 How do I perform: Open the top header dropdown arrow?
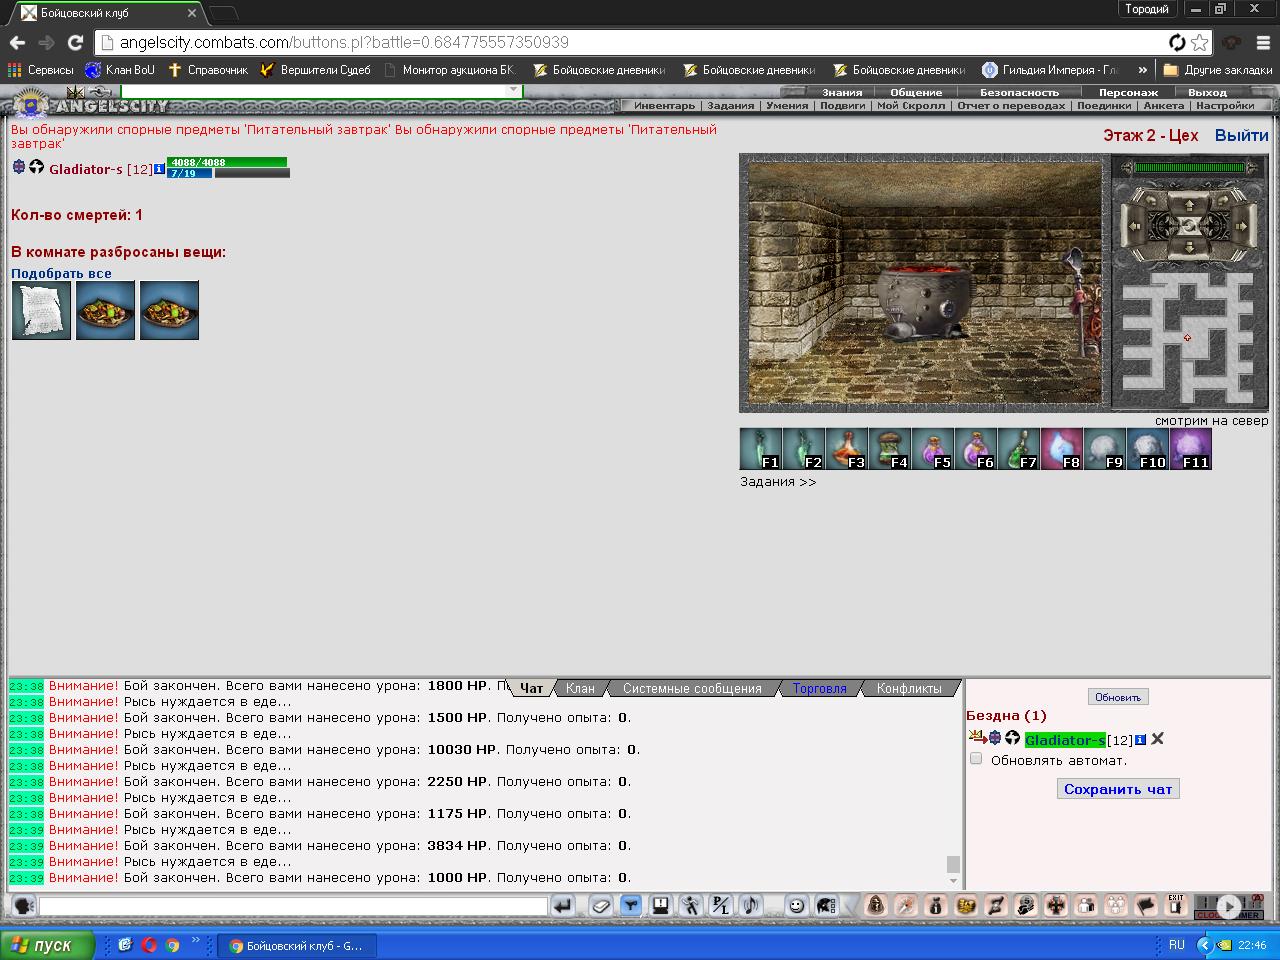[513, 90]
